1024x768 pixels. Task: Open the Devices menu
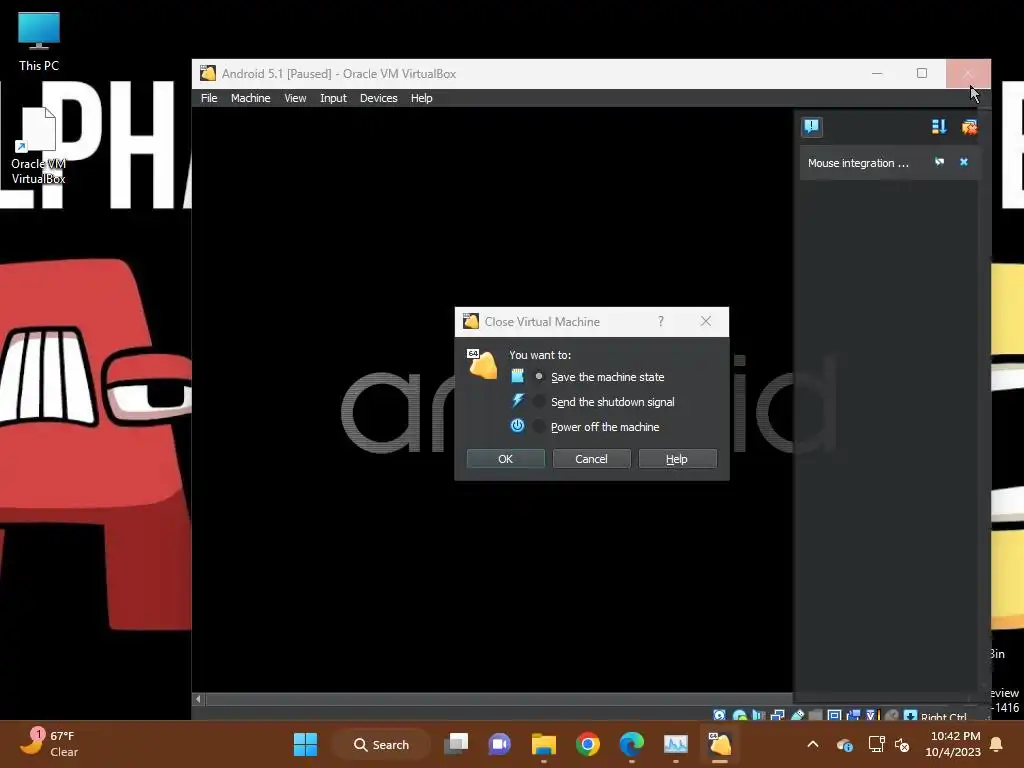(378, 98)
